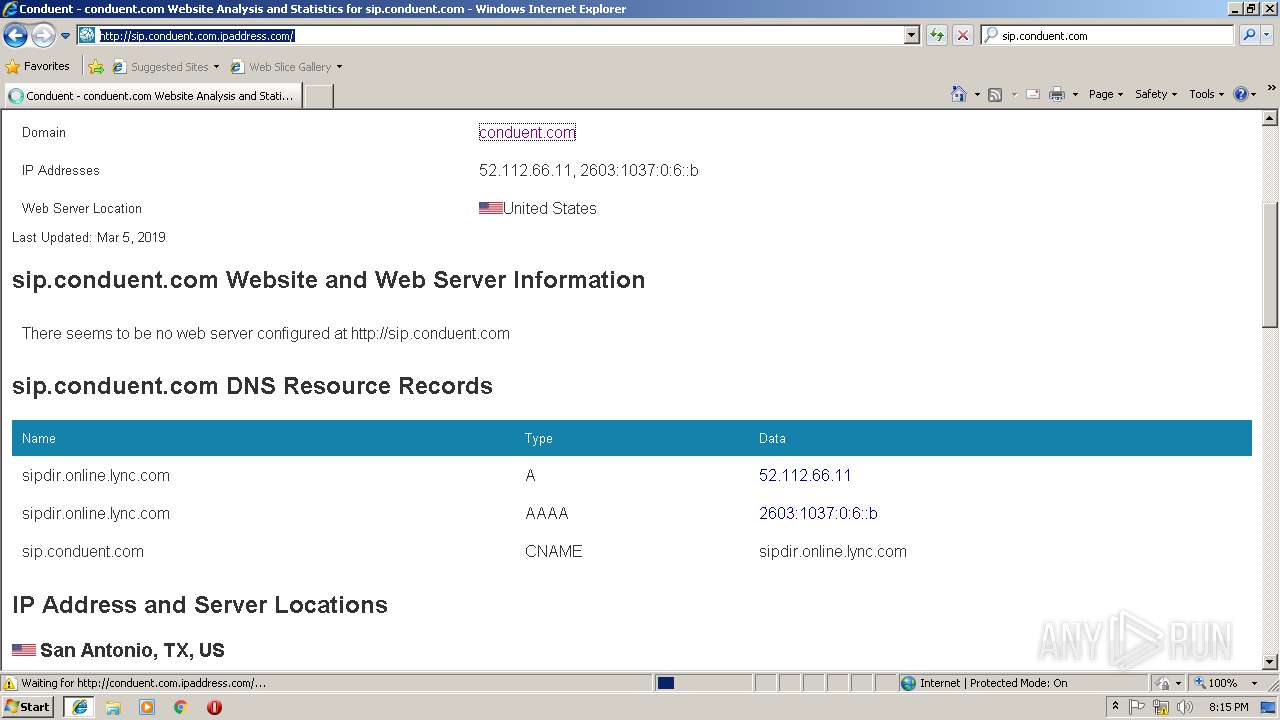
Task: Click the RSS feeds icon
Action: click(x=995, y=94)
